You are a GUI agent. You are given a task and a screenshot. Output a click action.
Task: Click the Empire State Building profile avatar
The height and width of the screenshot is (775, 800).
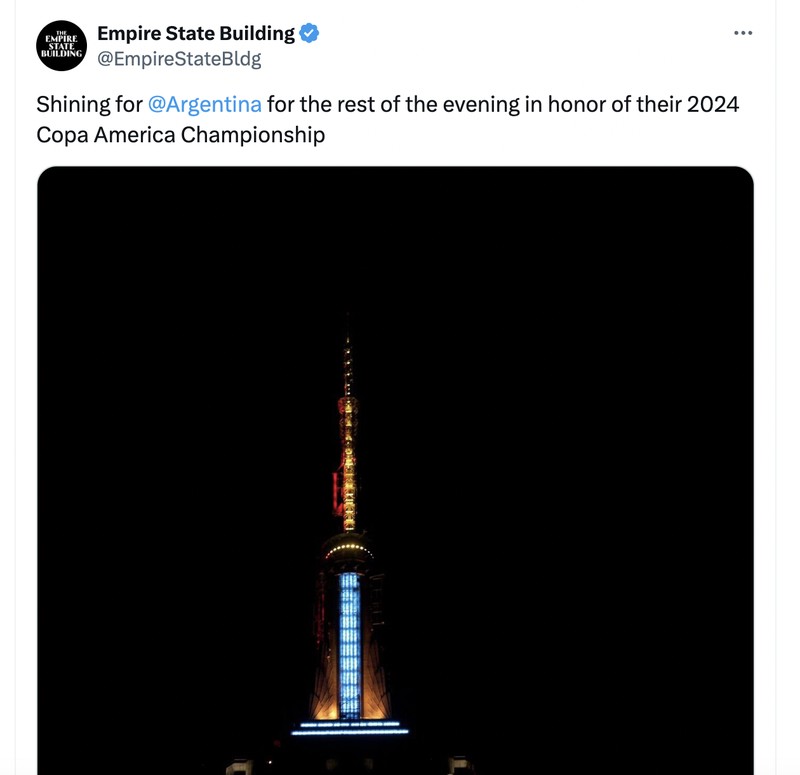click(x=62, y=46)
